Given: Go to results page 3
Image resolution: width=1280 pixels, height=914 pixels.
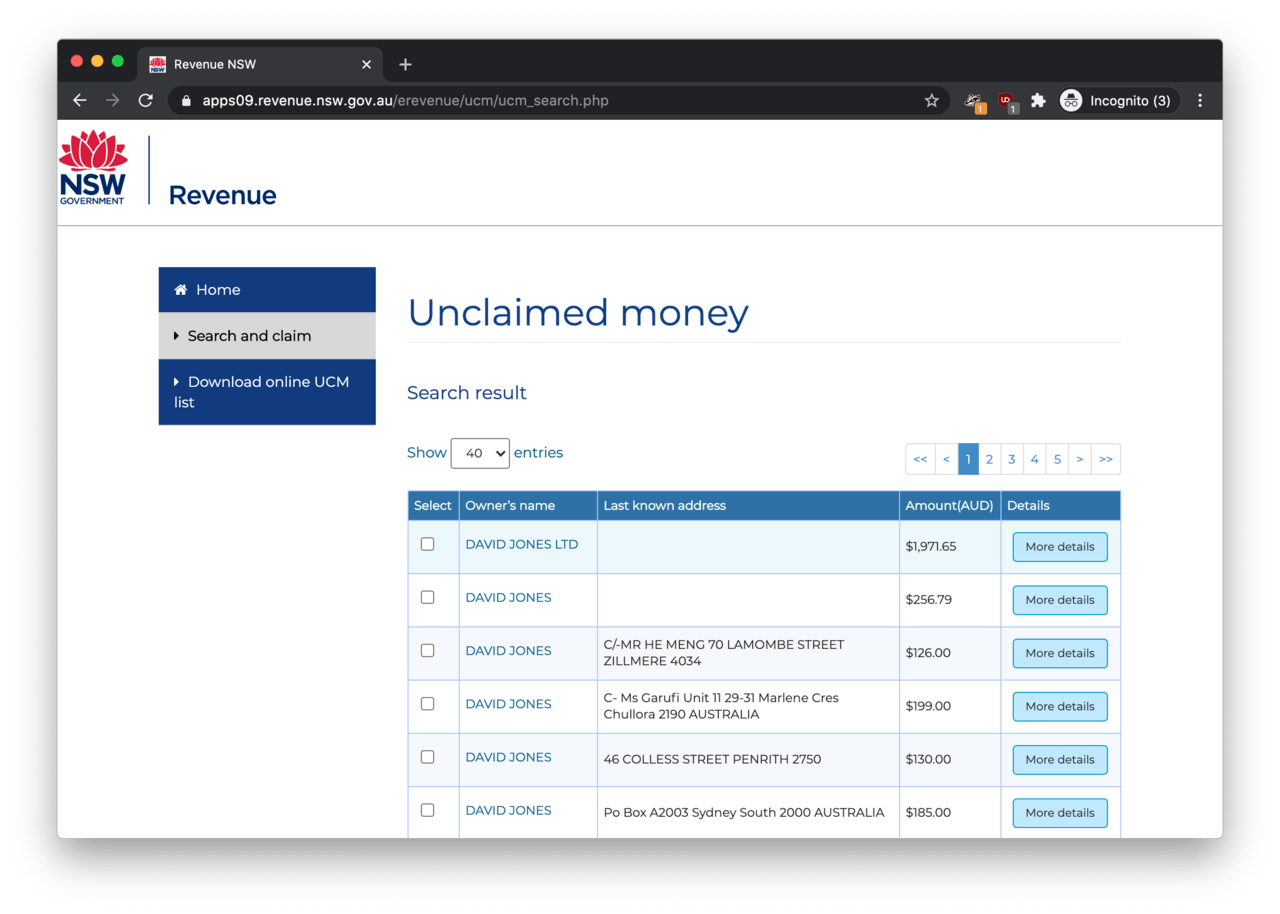Looking at the screenshot, I should [1011, 459].
